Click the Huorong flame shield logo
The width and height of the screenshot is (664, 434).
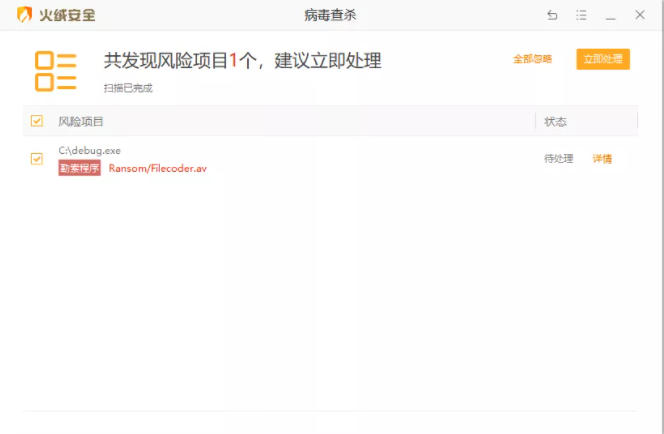23,15
